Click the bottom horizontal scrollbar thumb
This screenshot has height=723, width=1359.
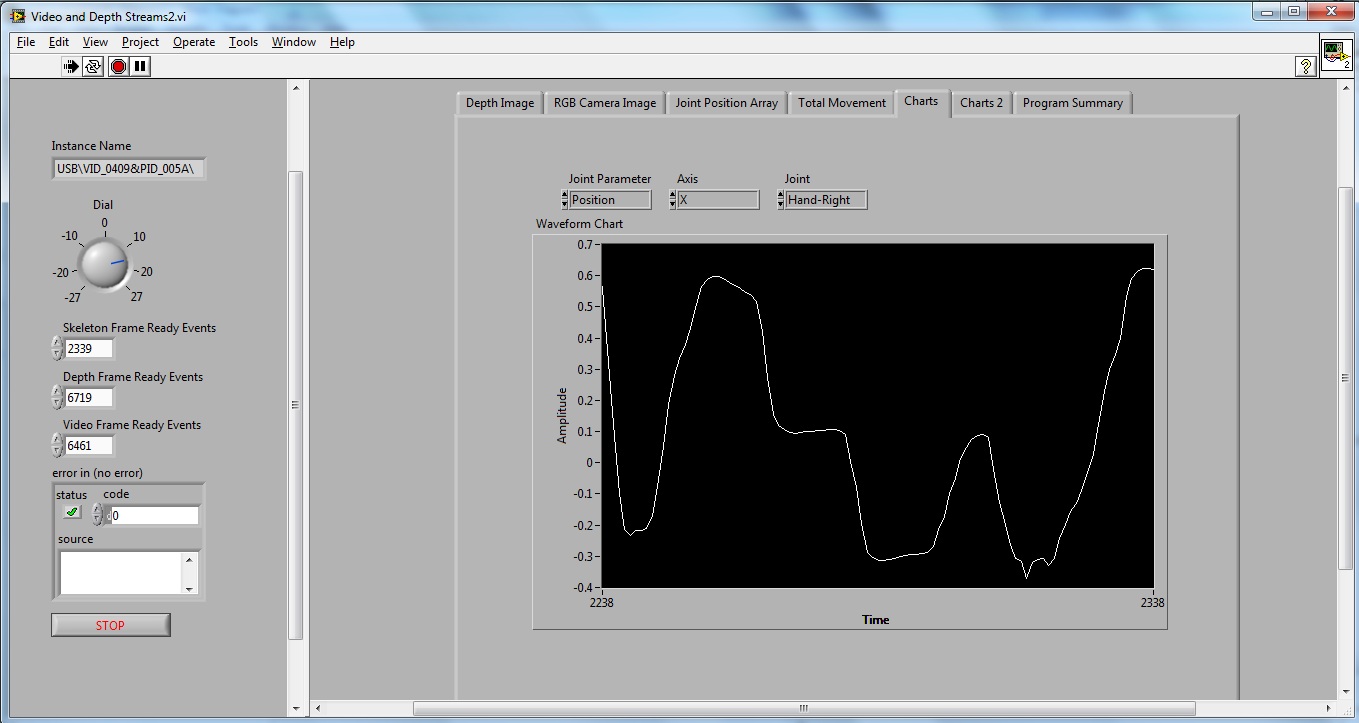[x=804, y=709]
